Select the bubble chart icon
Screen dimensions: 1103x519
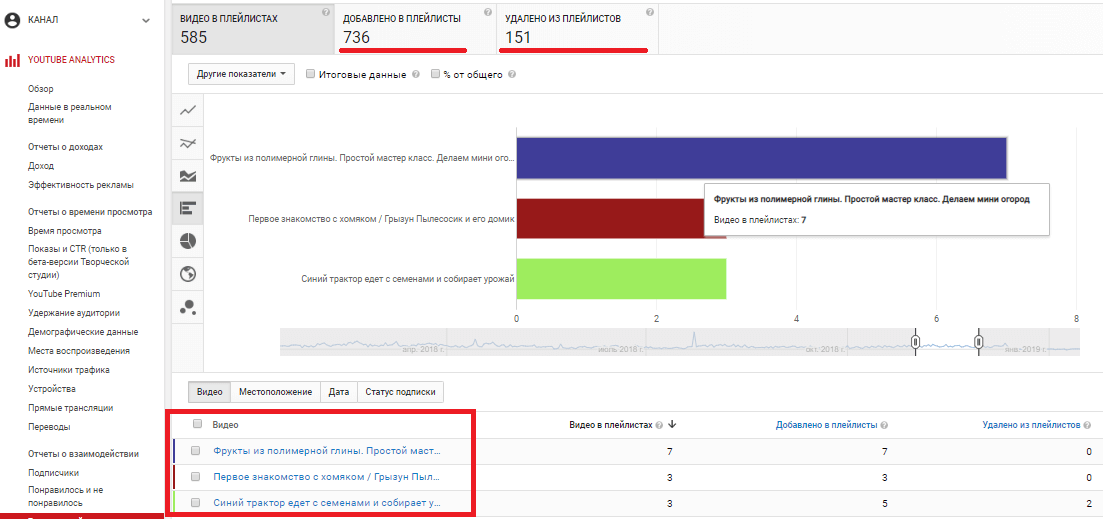pos(187,307)
